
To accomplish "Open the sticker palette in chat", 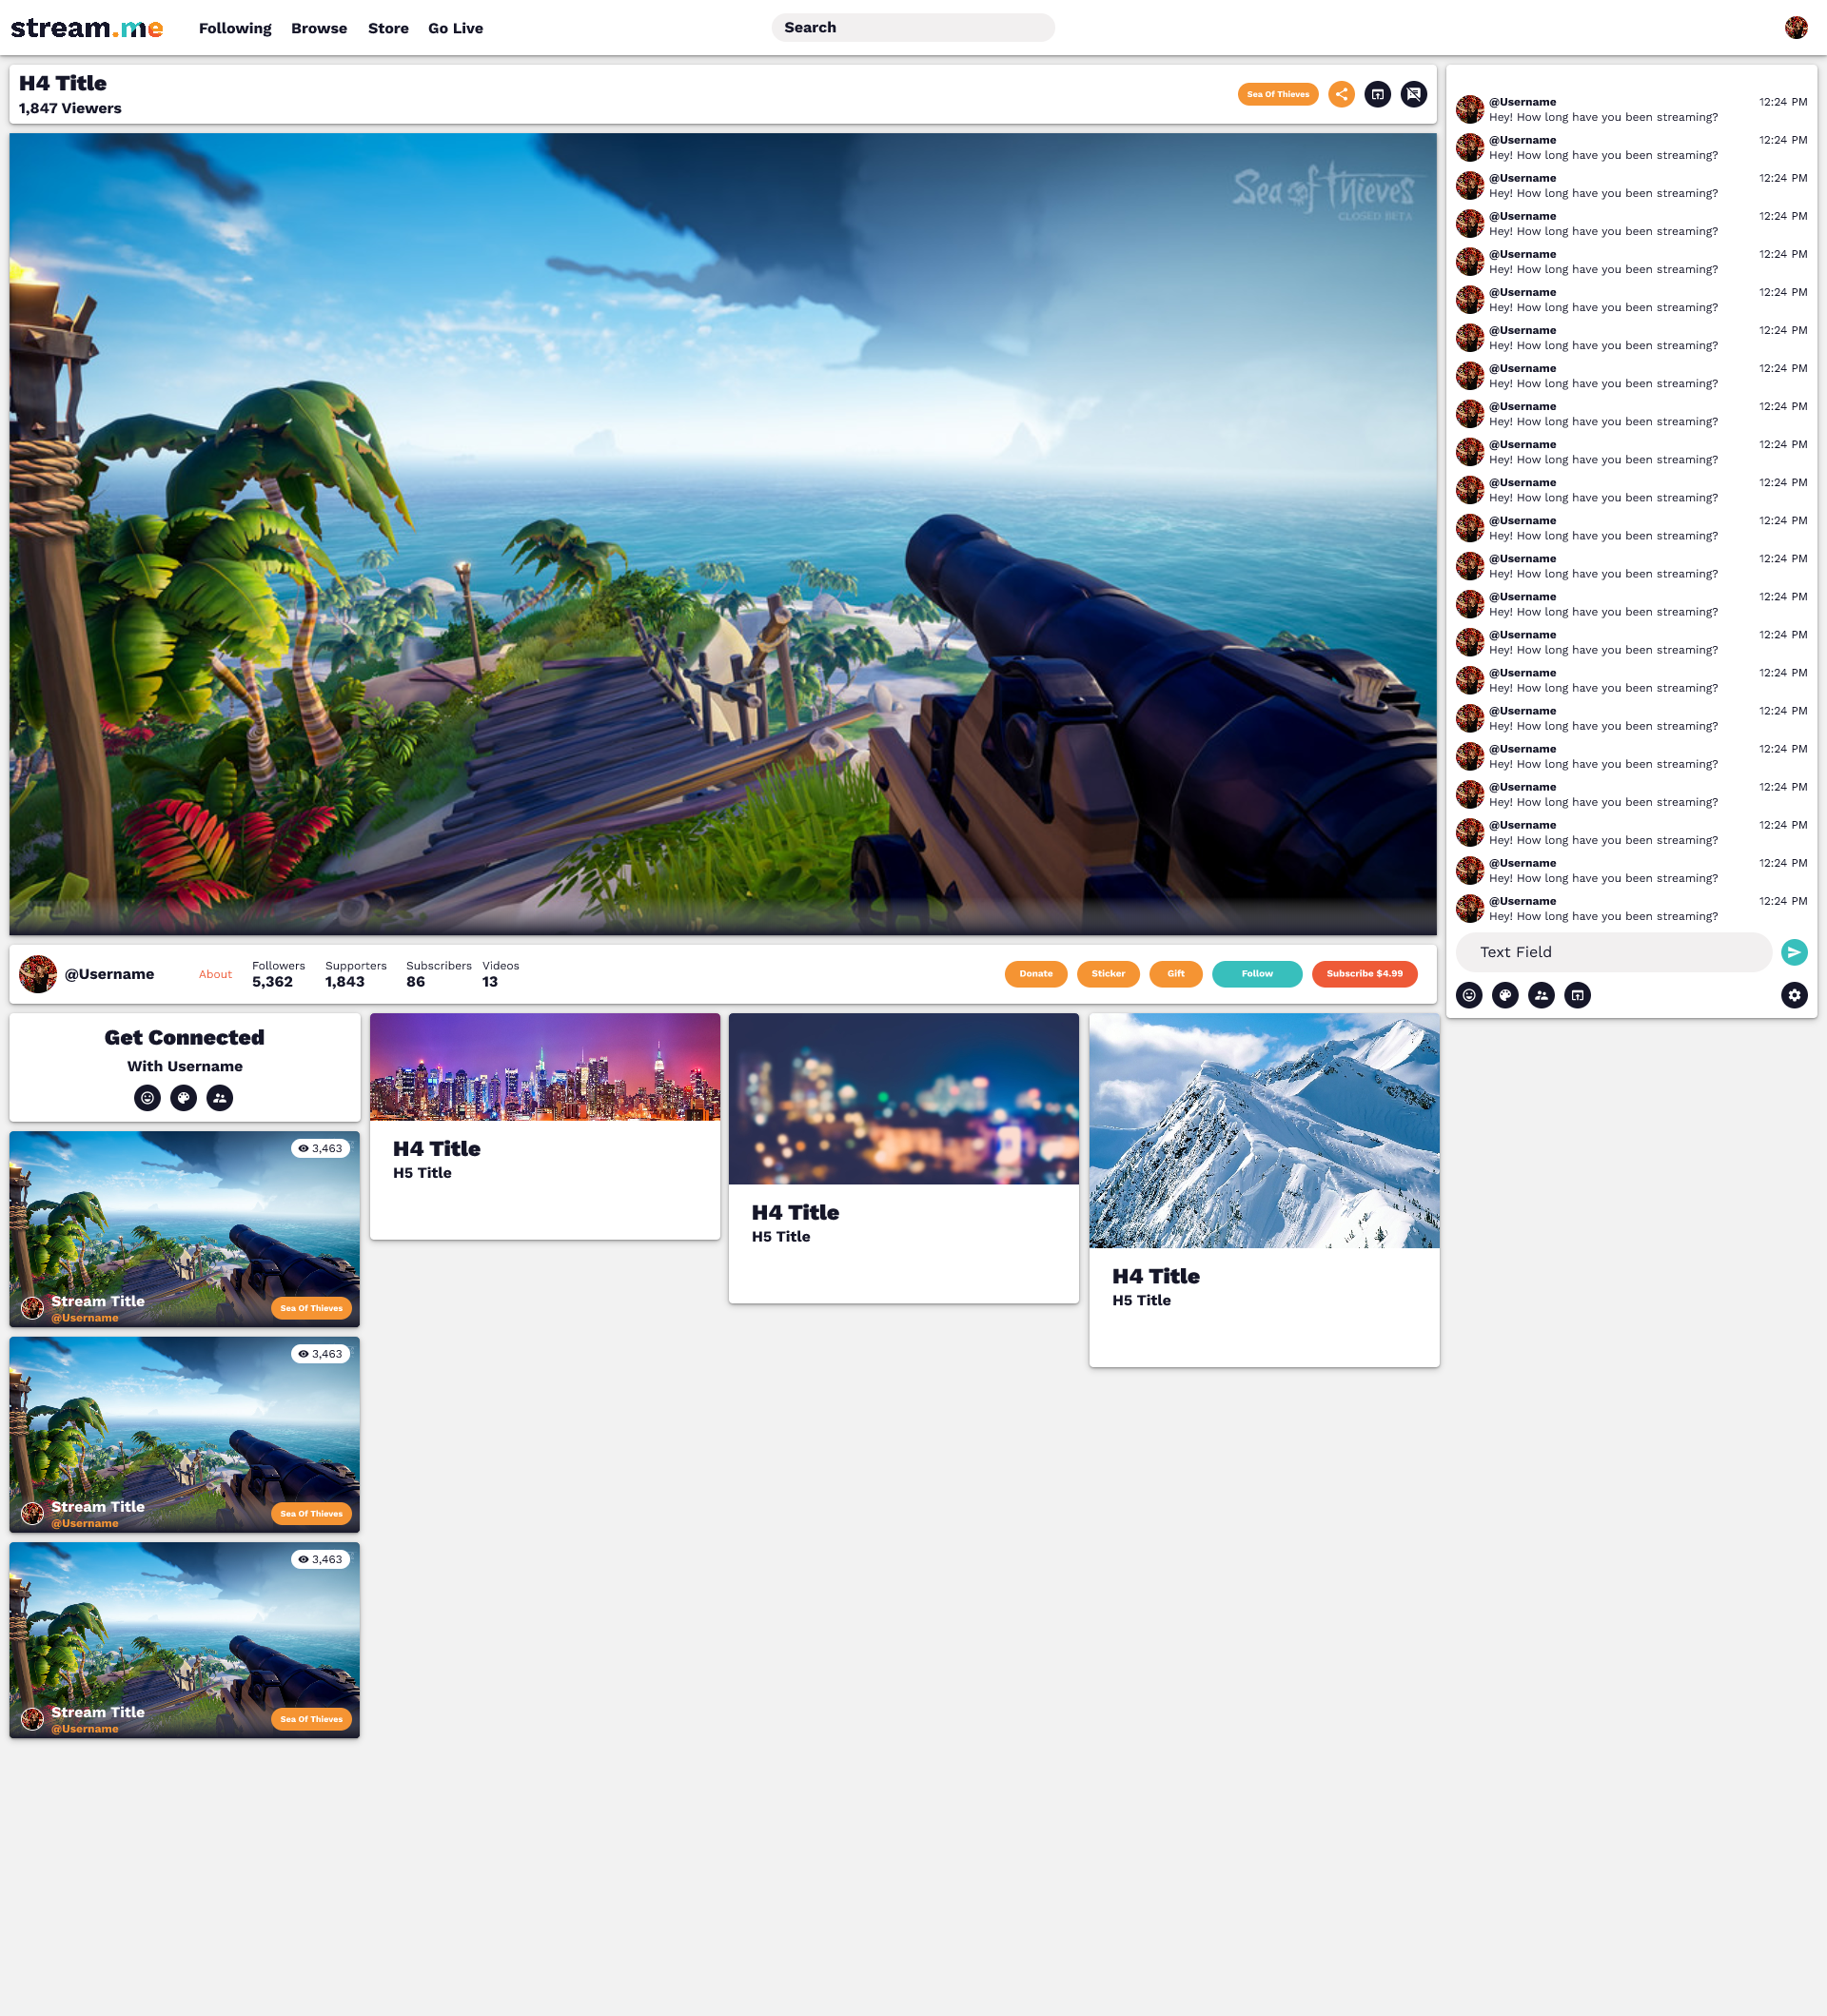I will point(1504,995).
